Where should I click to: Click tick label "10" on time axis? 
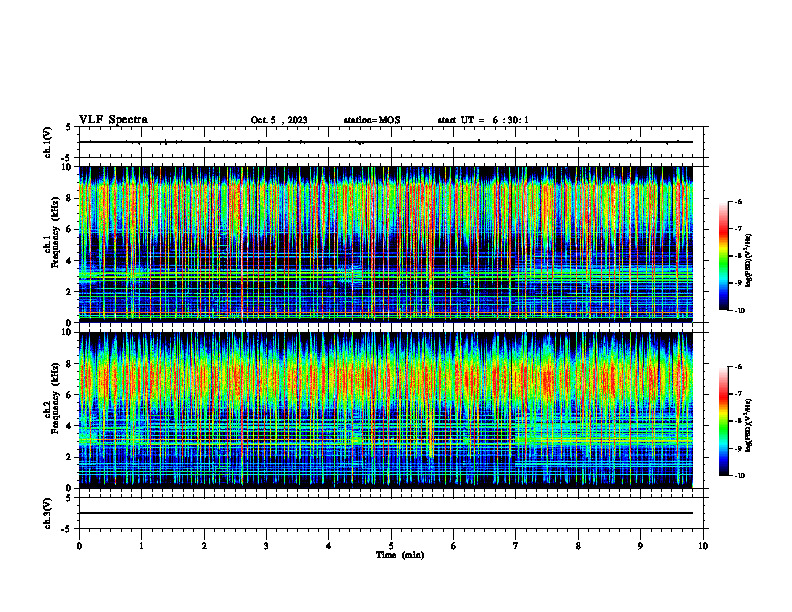703,546
